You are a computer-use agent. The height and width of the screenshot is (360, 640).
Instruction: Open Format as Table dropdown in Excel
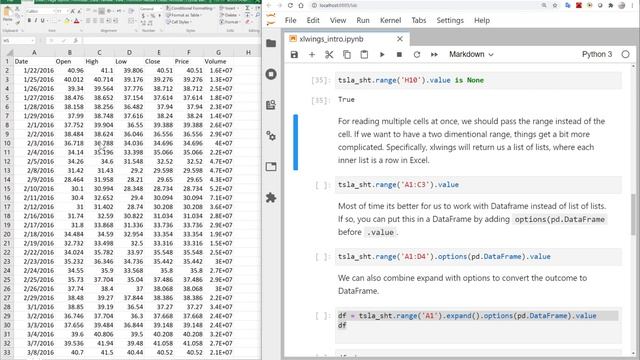(x=184, y=15)
